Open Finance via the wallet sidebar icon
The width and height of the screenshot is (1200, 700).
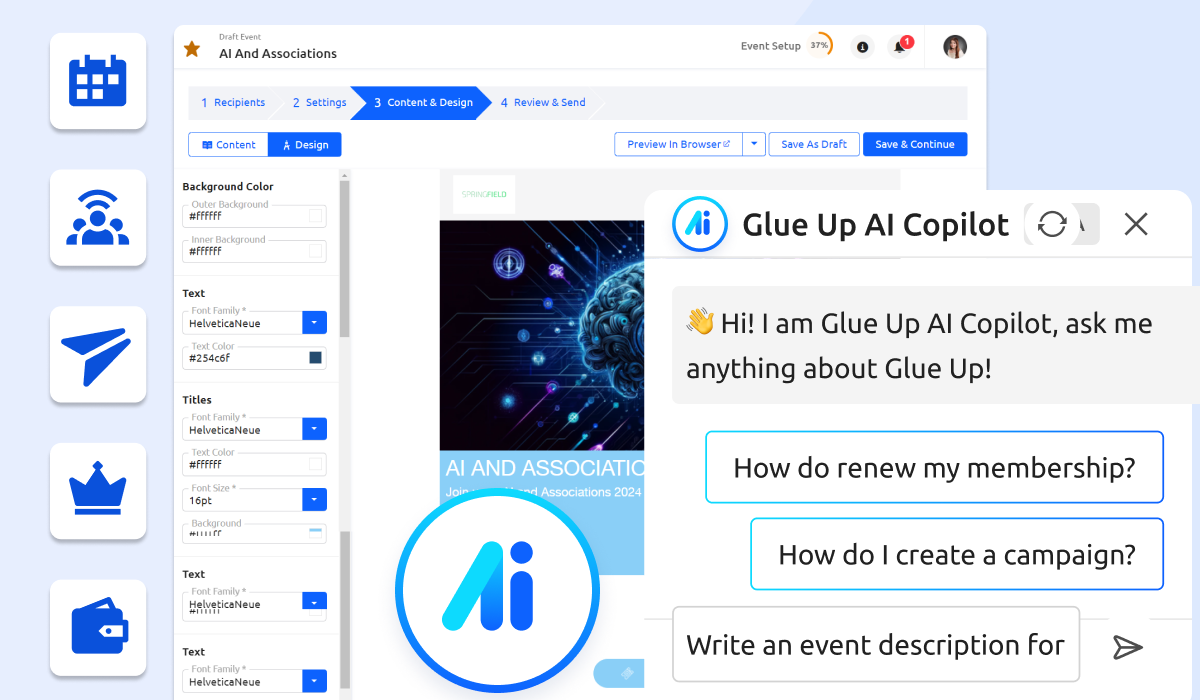[x=97, y=628]
